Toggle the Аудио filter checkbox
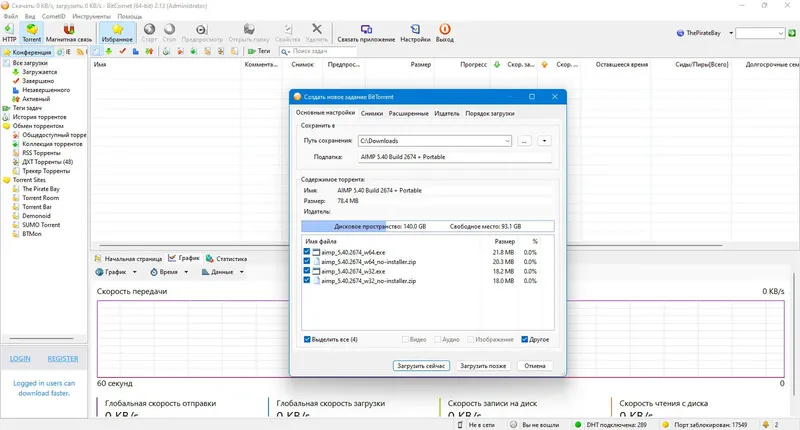800x430 pixels. [x=438, y=339]
